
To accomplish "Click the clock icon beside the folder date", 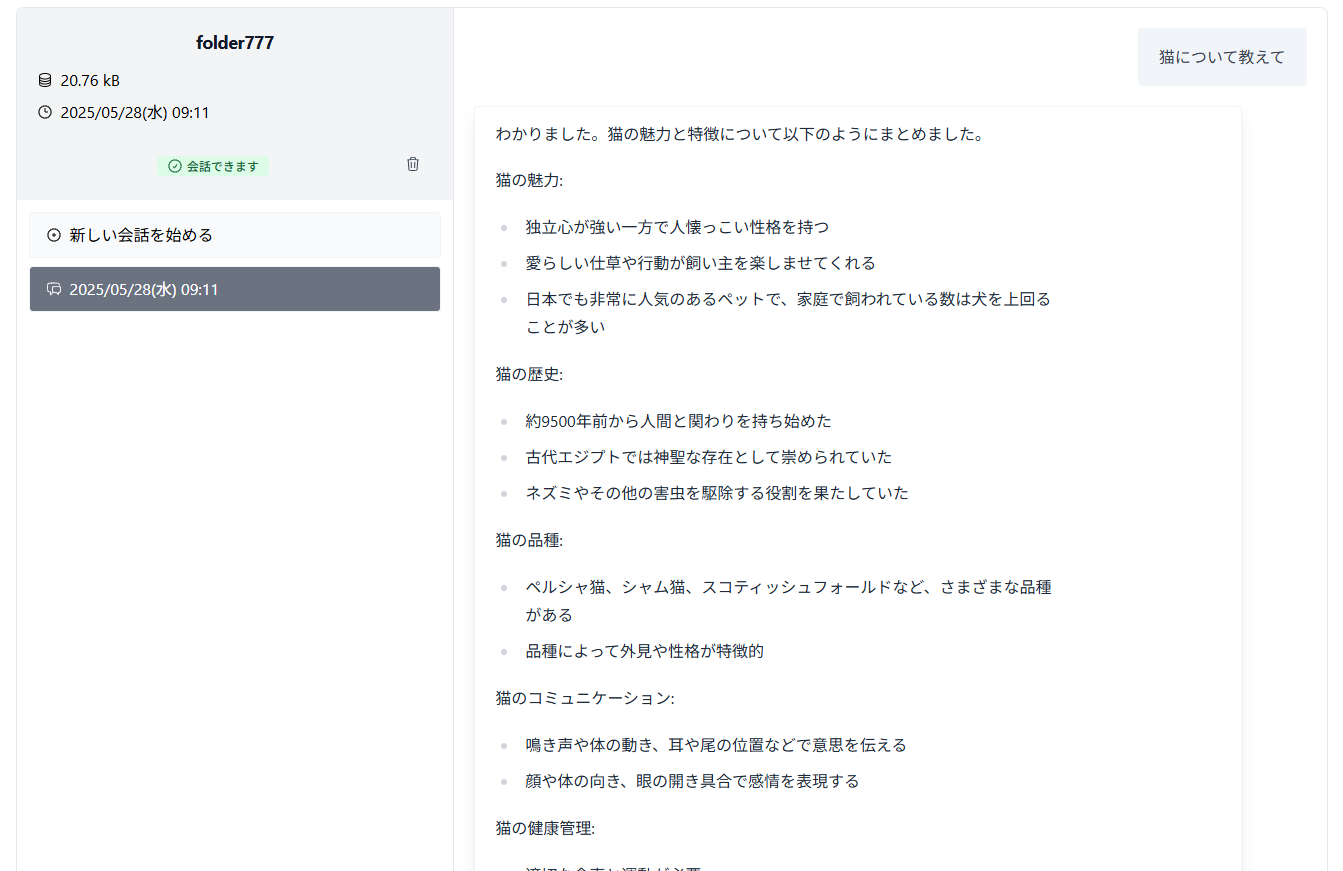I will pyautogui.click(x=44, y=112).
